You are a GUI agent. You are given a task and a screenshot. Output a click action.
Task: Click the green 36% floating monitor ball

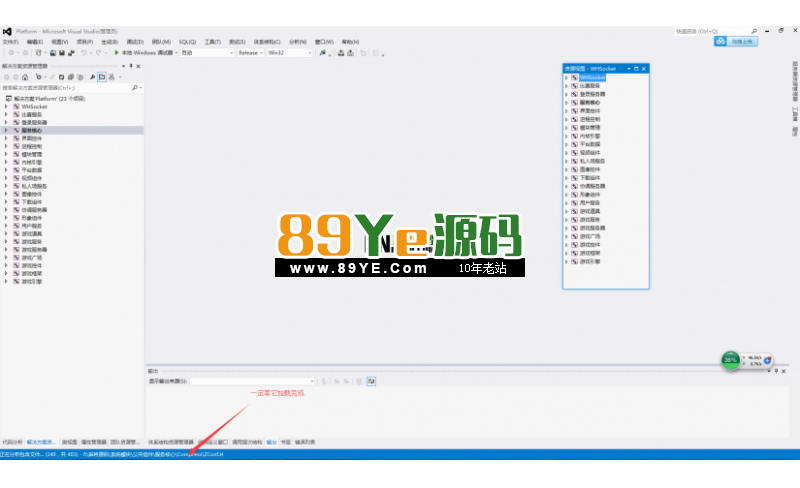[731, 360]
